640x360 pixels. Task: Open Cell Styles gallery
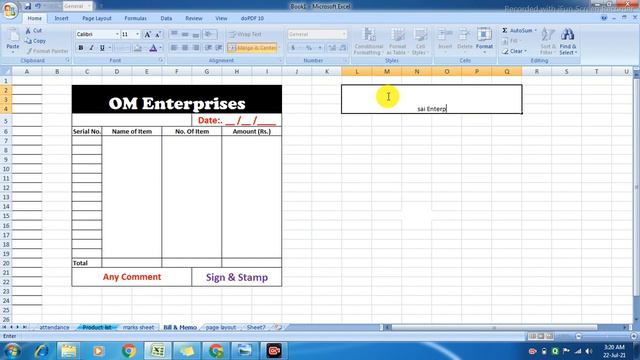pos(420,41)
